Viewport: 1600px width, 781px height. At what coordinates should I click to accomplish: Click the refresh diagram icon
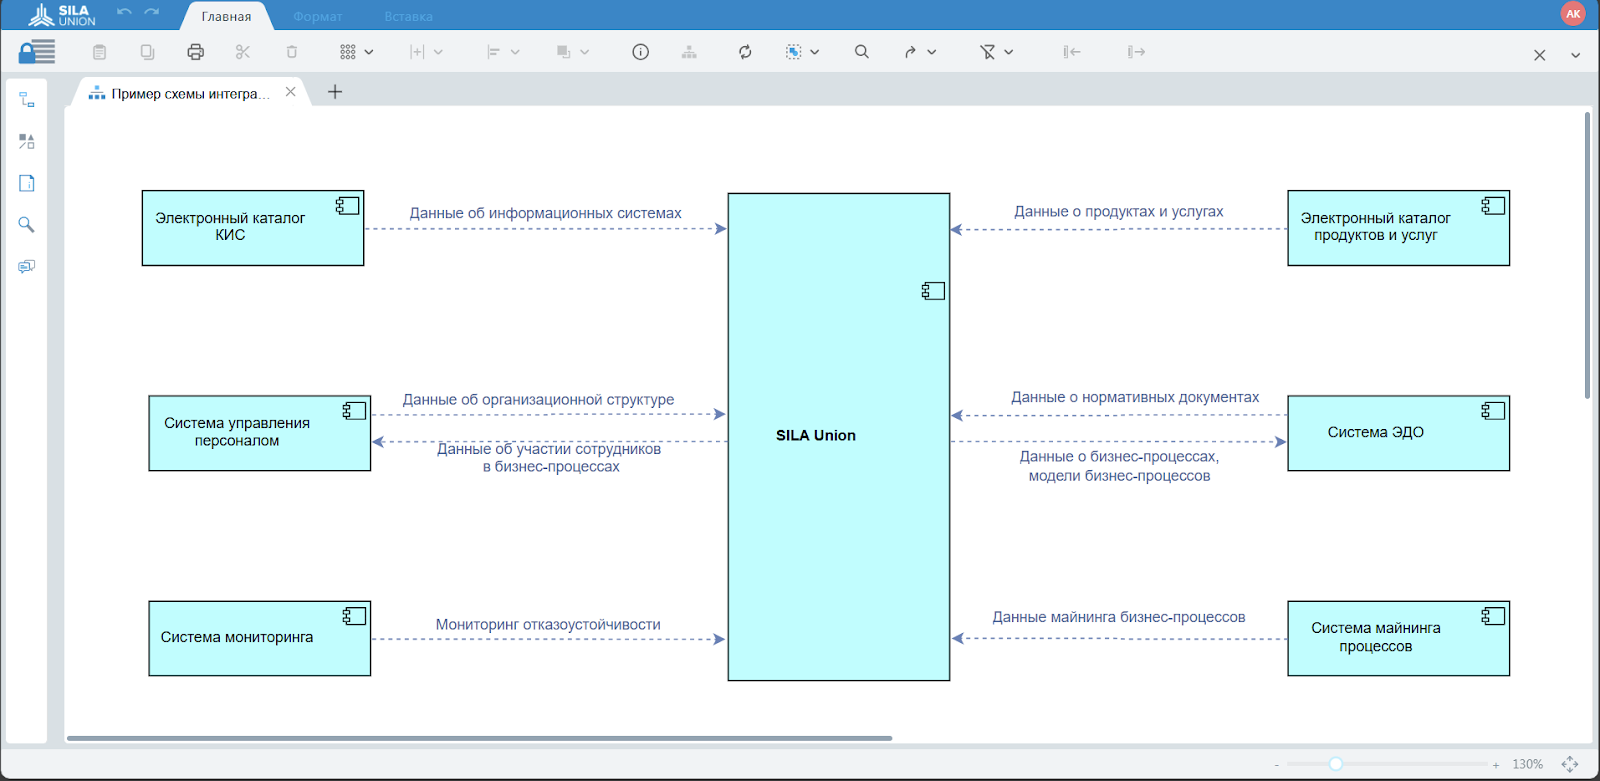click(x=745, y=52)
